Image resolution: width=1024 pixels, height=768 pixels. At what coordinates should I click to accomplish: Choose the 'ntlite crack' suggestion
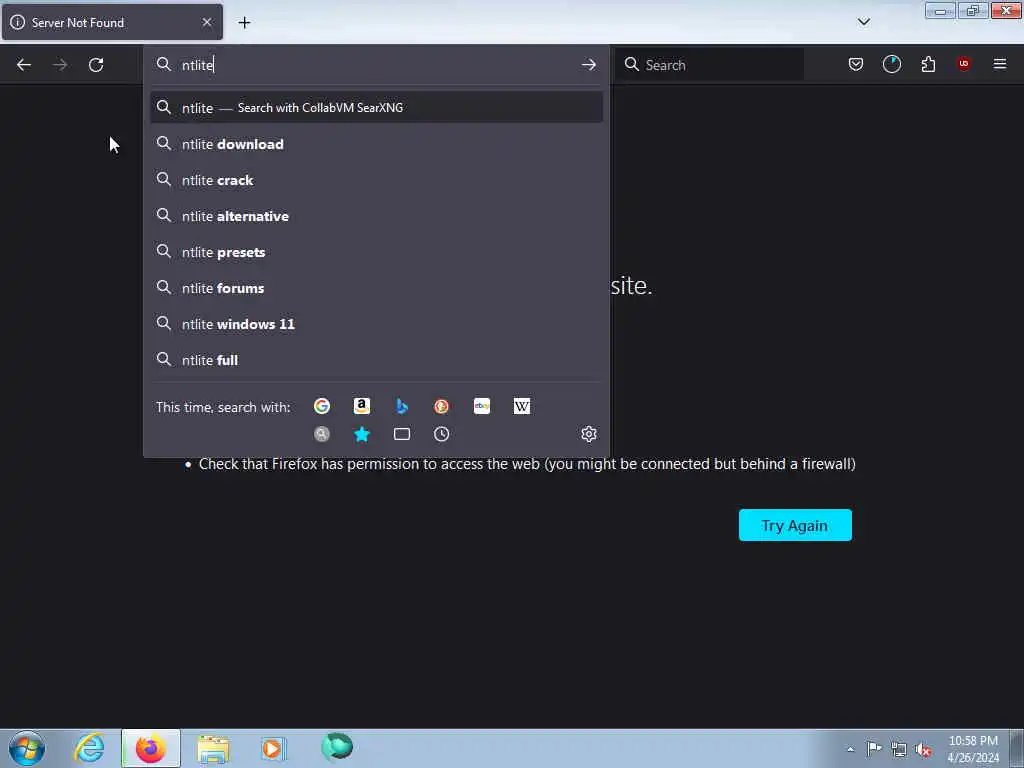[377, 180]
